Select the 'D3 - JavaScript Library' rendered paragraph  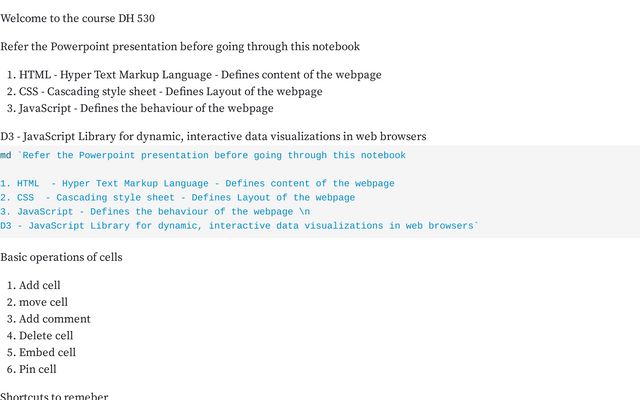[x=213, y=136]
